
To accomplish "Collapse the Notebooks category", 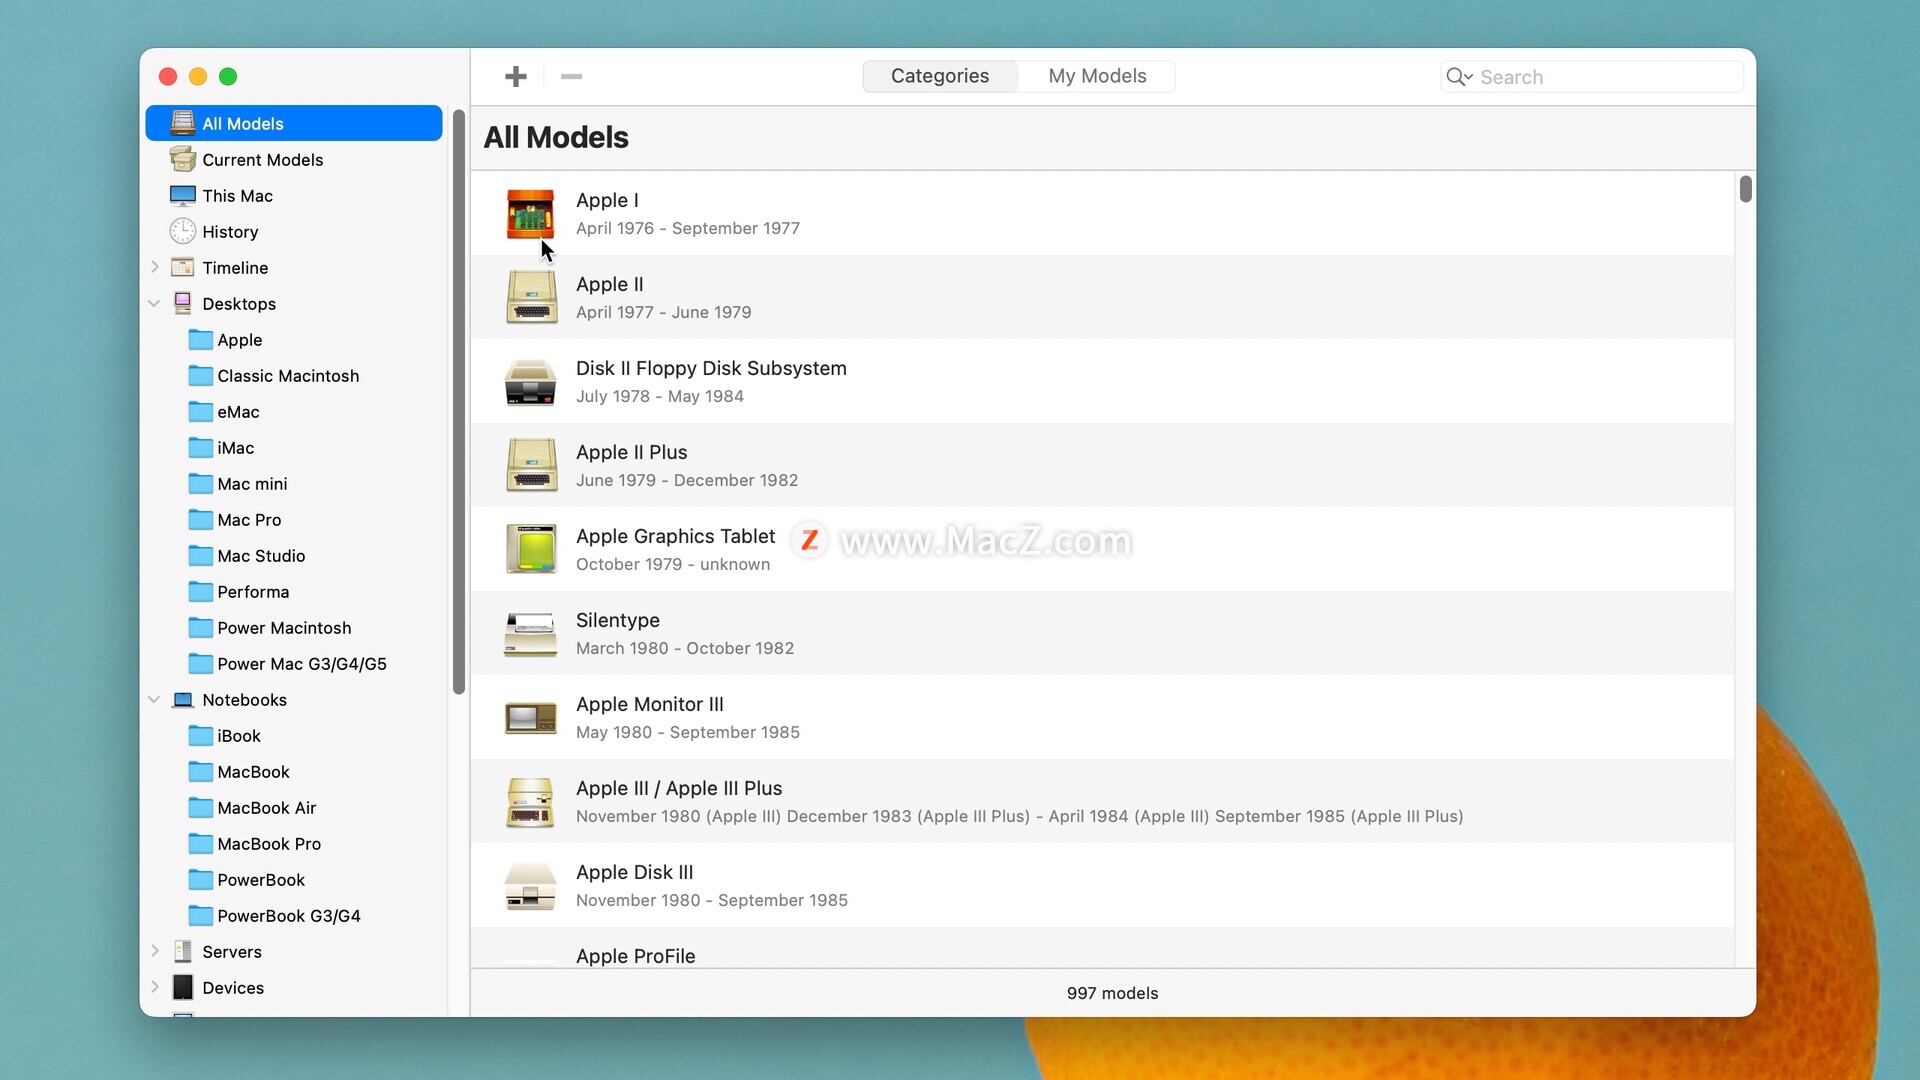I will (155, 699).
